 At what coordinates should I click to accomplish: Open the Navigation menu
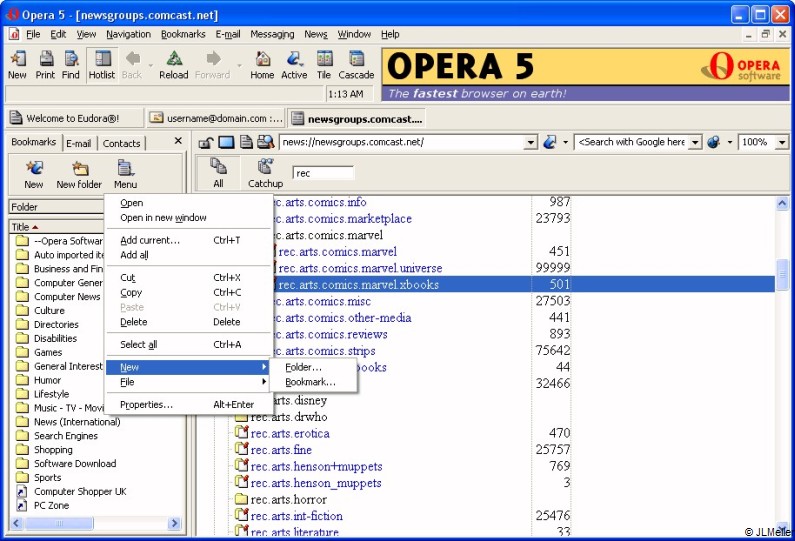click(128, 34)
